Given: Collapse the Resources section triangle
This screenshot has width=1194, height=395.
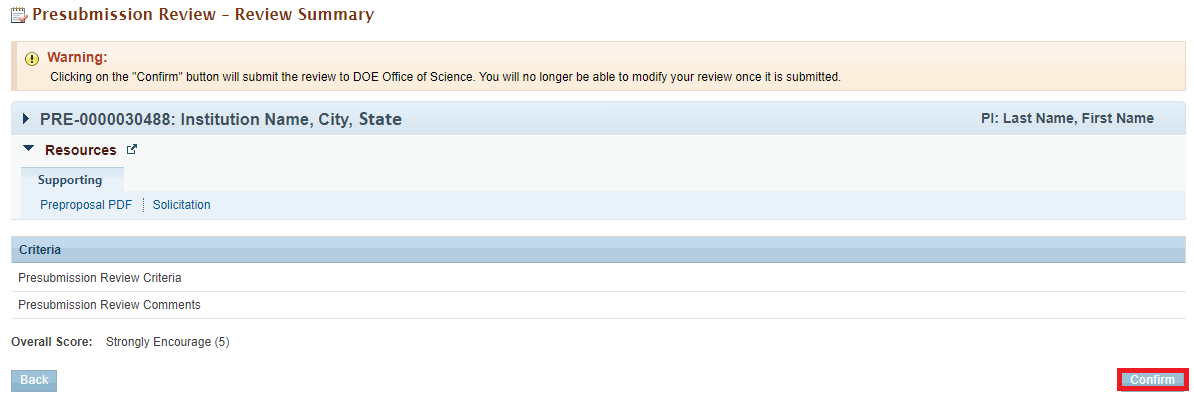Looking at the screenshot, I should [x=28, y=149].
